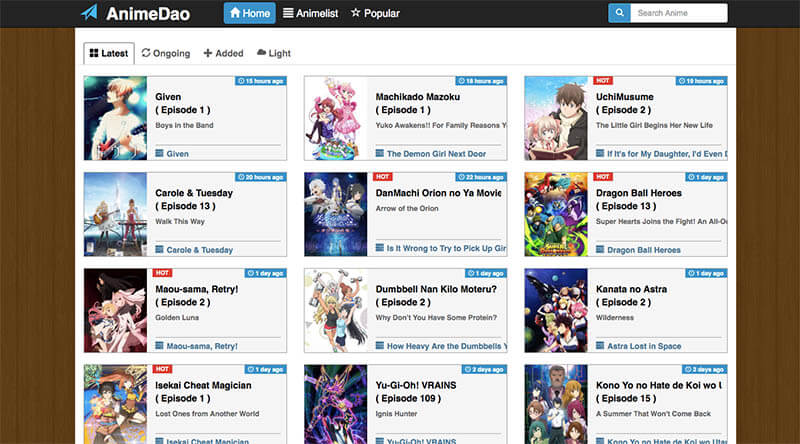
Task: Open Given Episode 1 title
Action: pyautogui.click(x=183, y=104)
